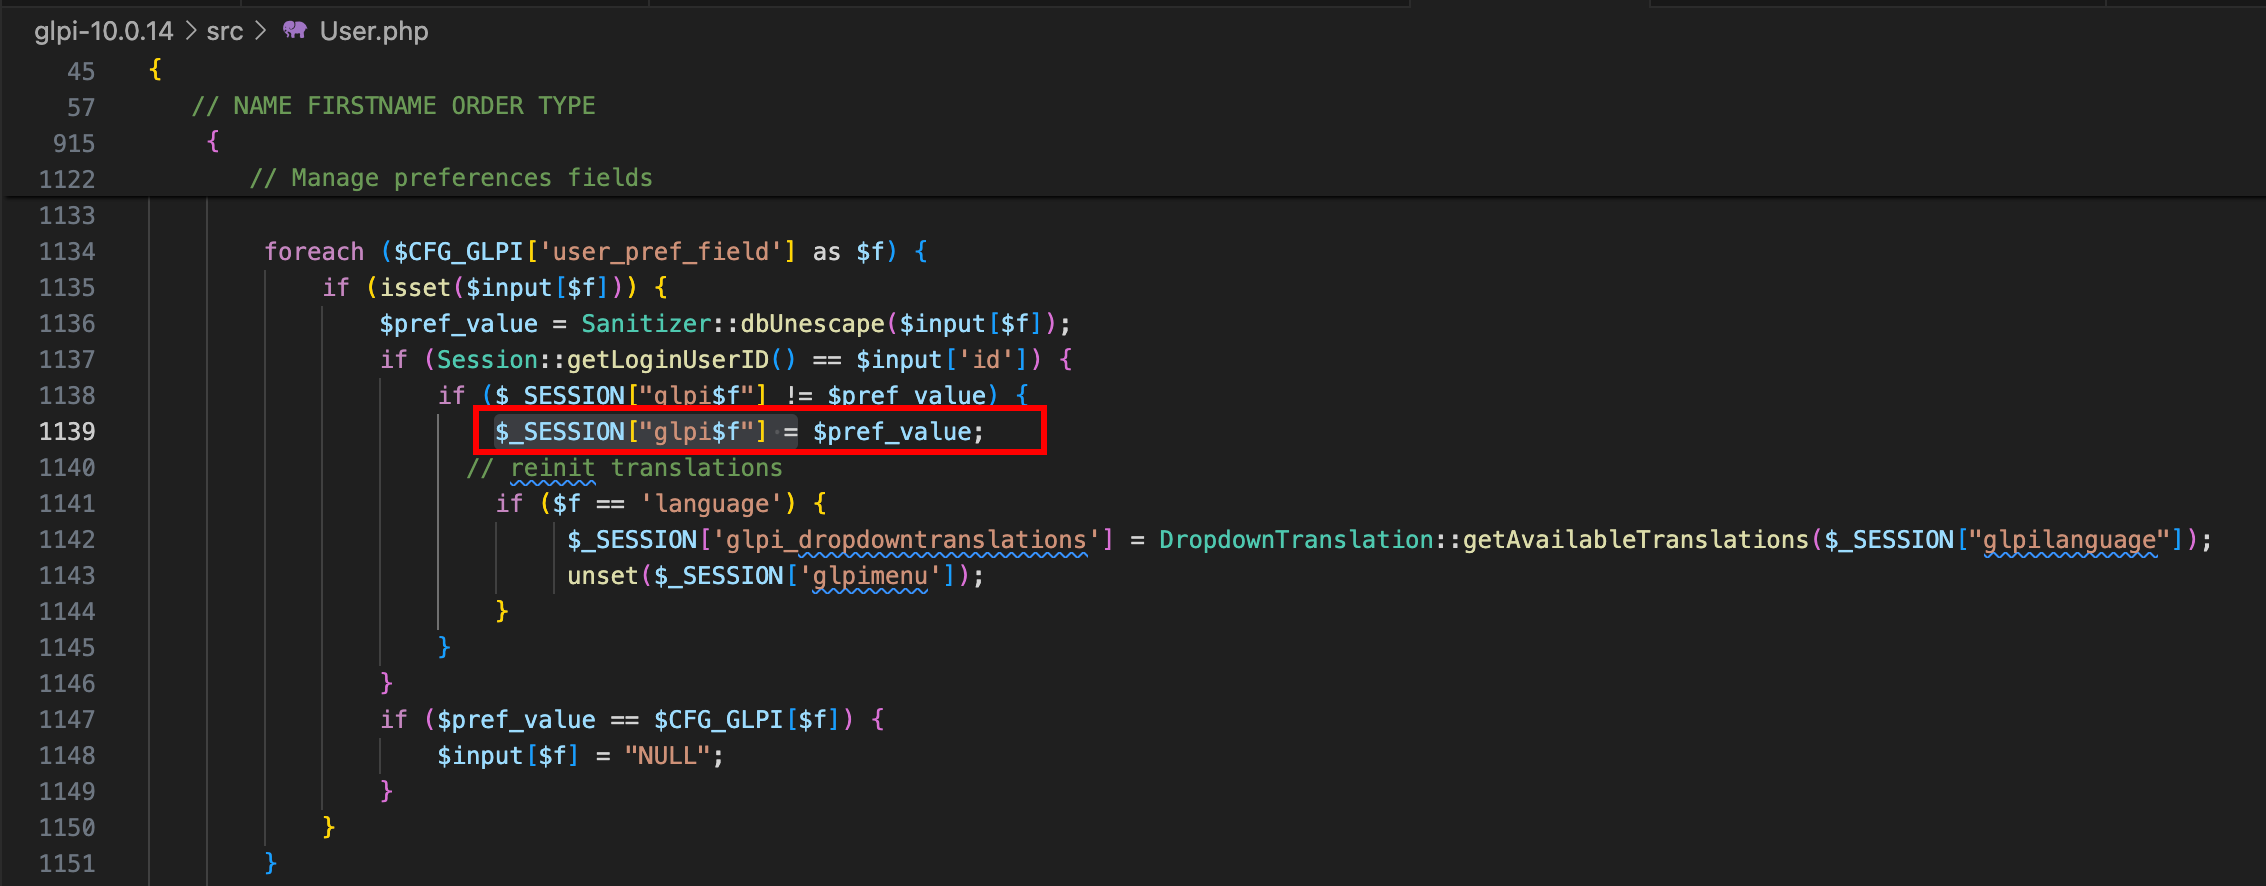Click 'glpimenu' string on line 1143
Viewport: 2266px width, 886px height.
tap(870, 575)
